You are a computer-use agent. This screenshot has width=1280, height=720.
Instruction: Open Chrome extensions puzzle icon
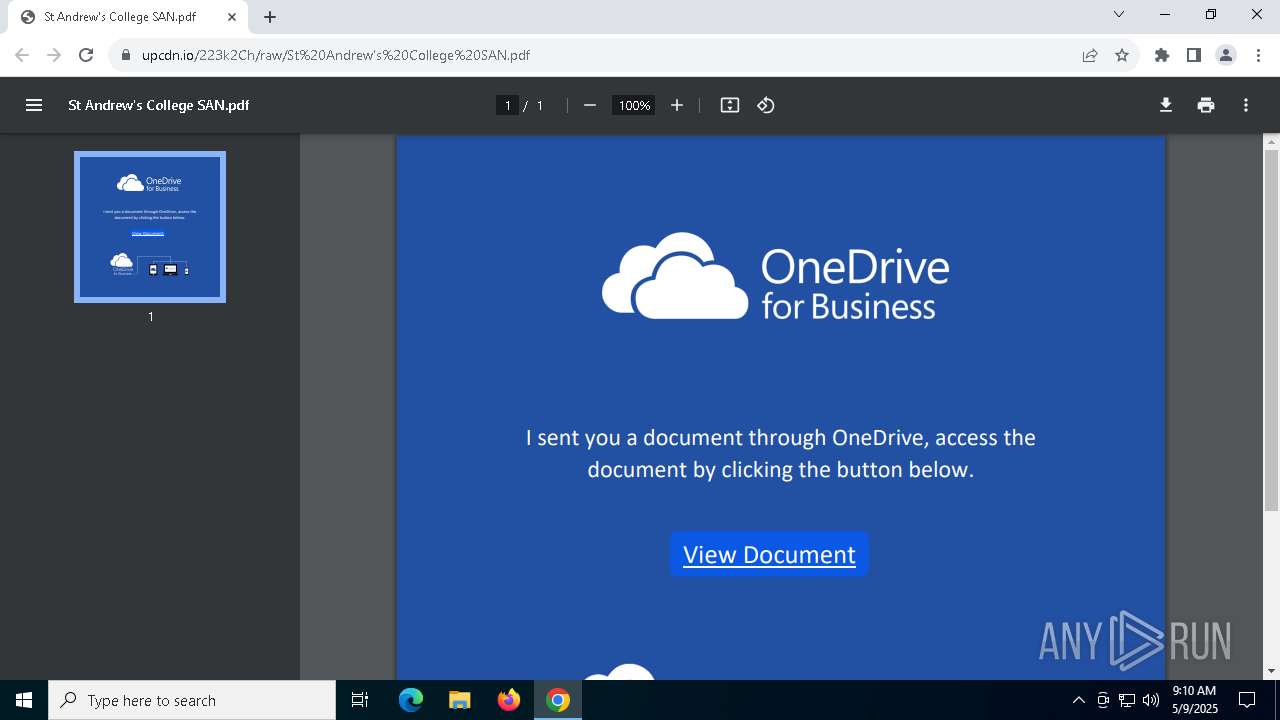click(1162, 55)
